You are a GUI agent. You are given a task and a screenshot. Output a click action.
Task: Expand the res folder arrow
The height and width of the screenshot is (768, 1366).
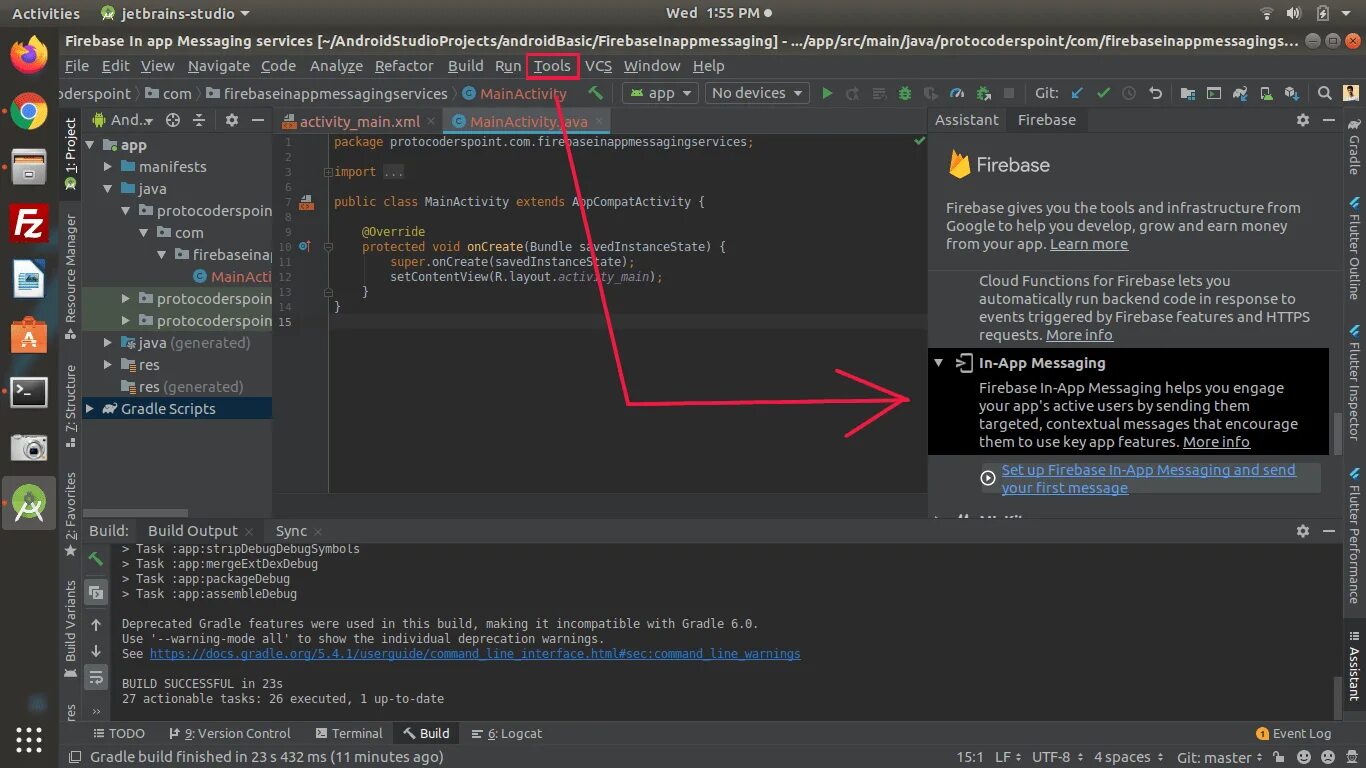click(108, 365)
